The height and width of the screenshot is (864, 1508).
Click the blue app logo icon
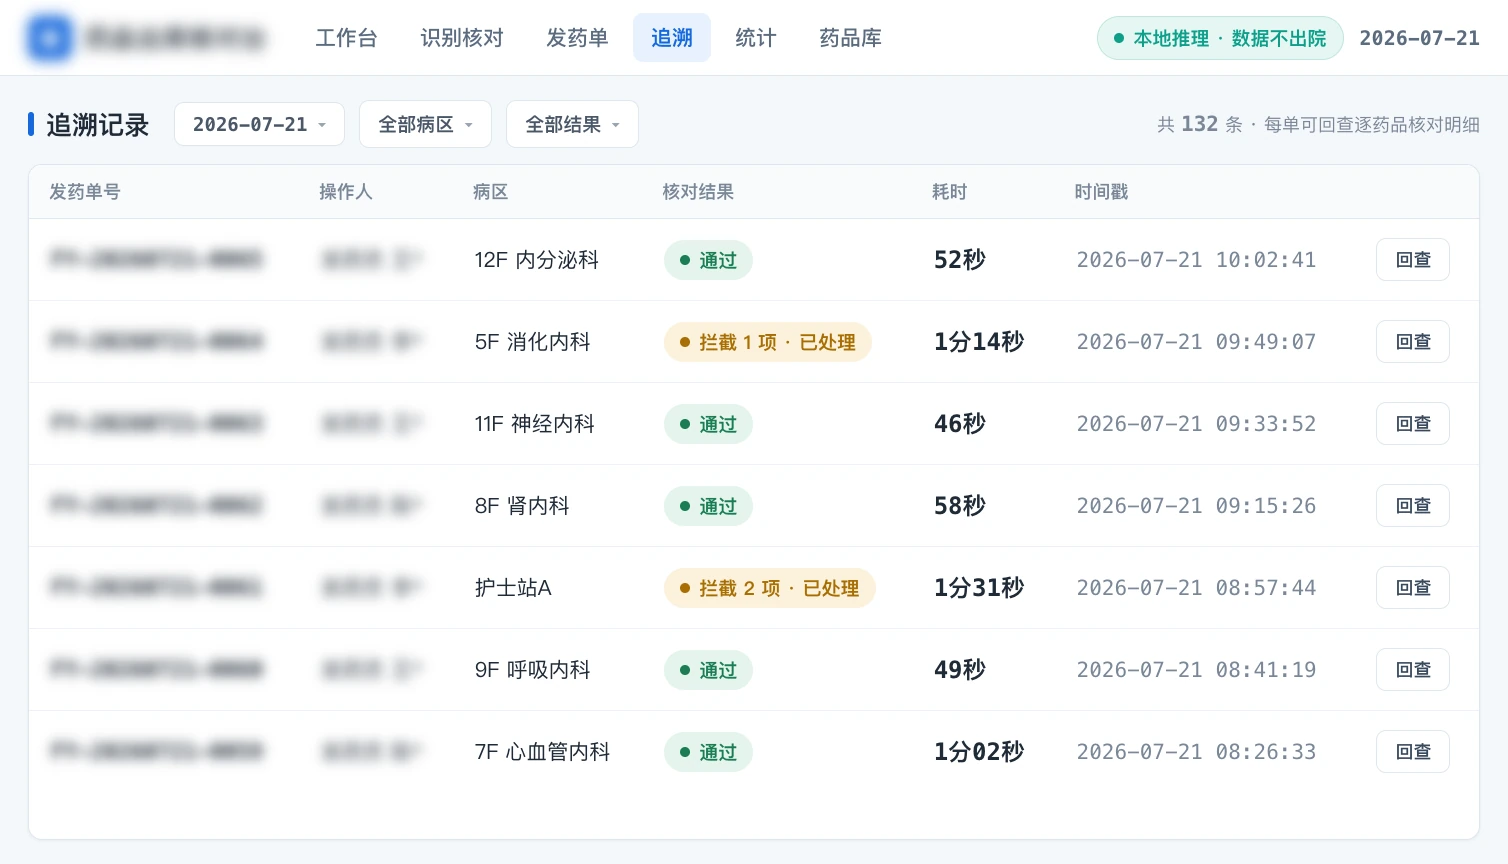coord(50,38)
